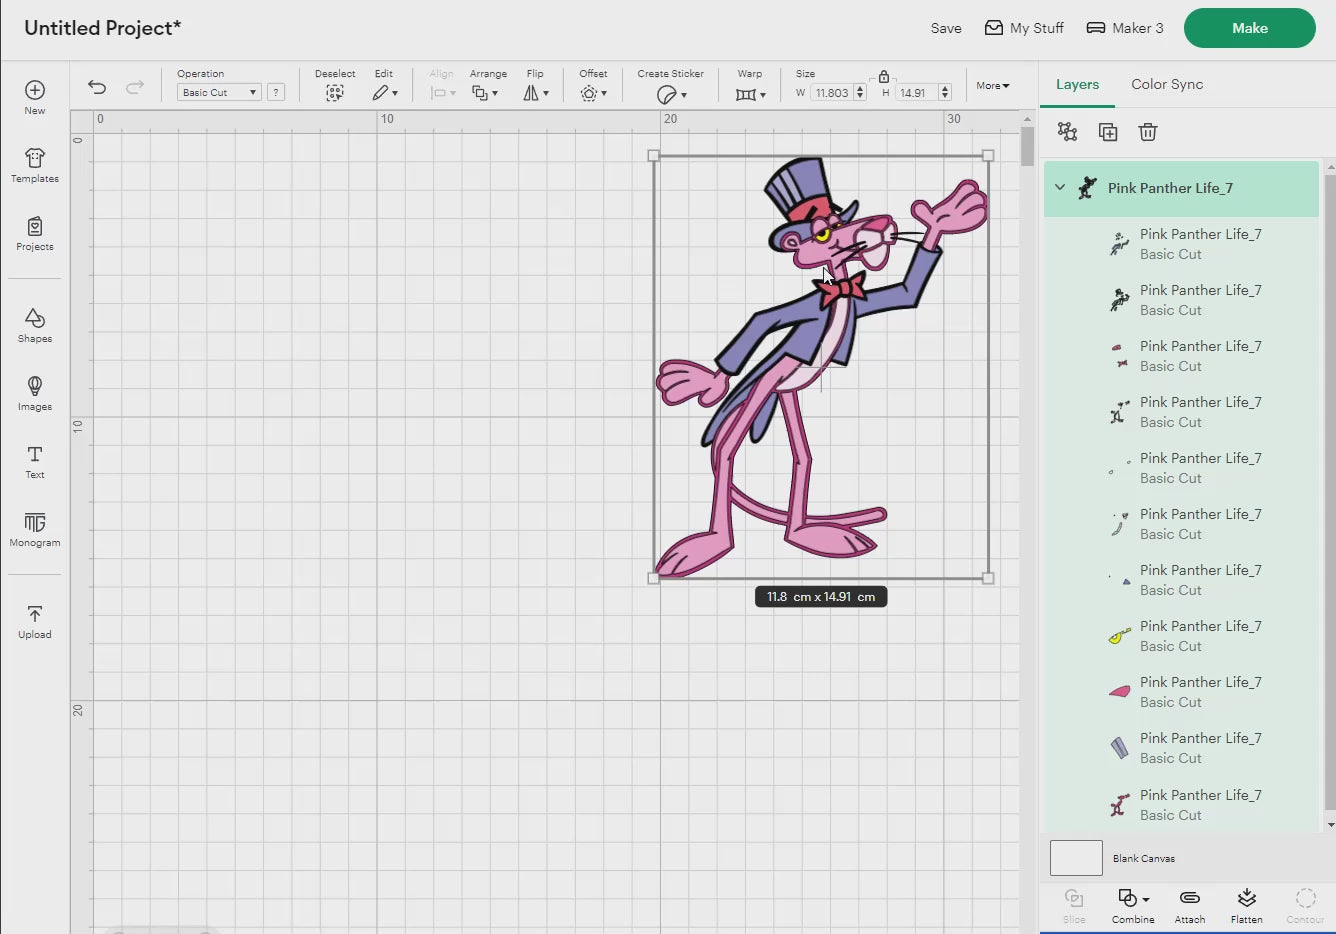The image size is (1336, 934).
Task: Open the Combine menu
Action: pyautogui.click(x=1133, y=906)
